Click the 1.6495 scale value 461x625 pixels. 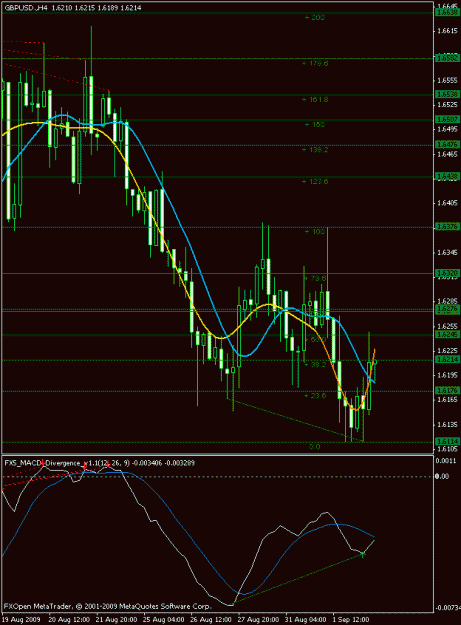(447, 129)
